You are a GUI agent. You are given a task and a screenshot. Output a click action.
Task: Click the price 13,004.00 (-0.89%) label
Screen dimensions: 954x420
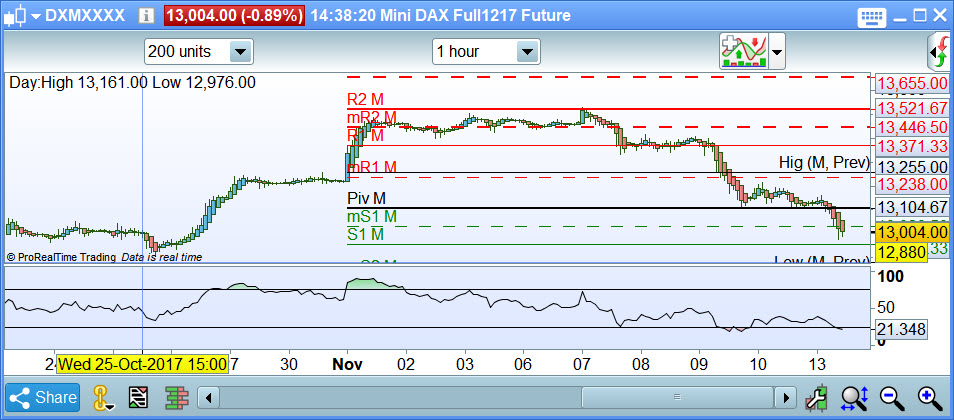tap(234, 15)
